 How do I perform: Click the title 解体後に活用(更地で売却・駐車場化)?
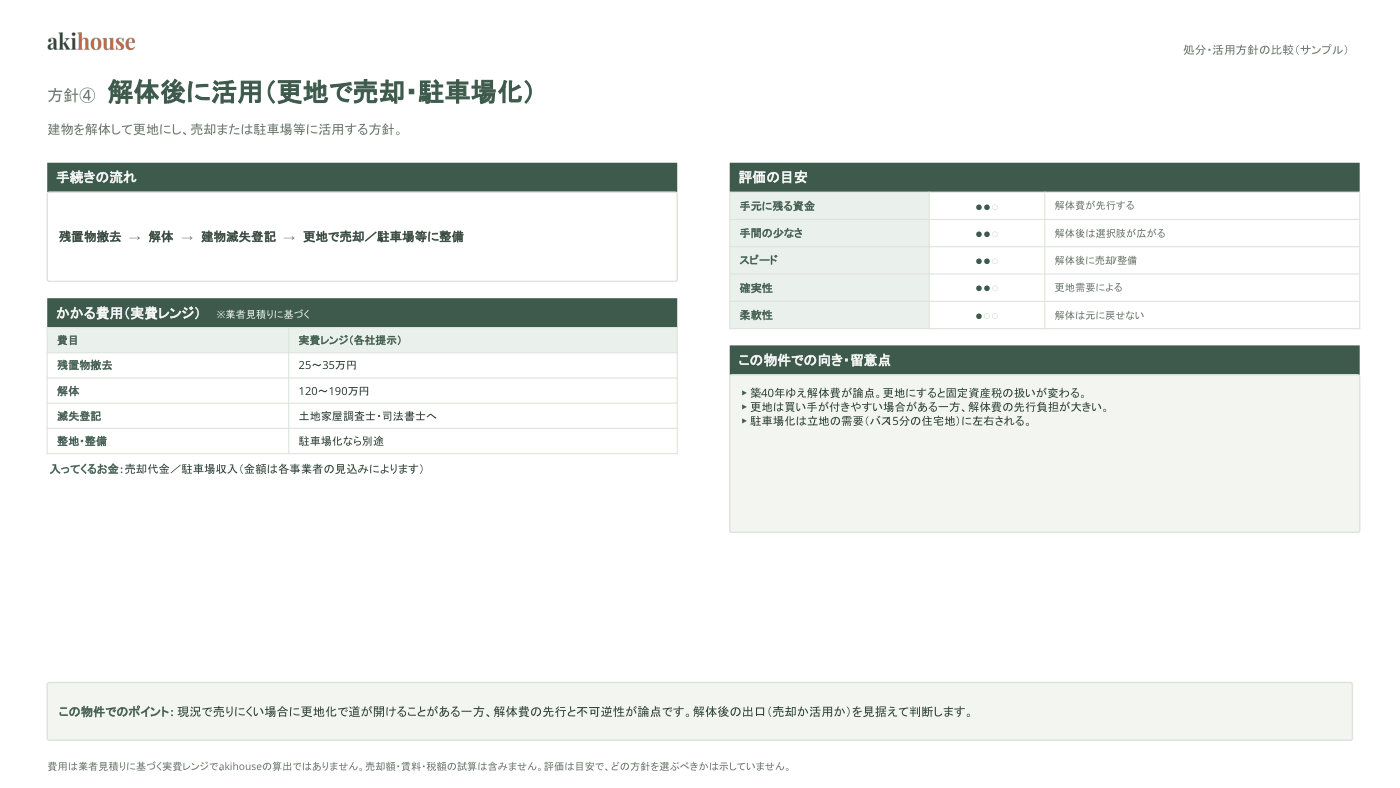point(320,93)
